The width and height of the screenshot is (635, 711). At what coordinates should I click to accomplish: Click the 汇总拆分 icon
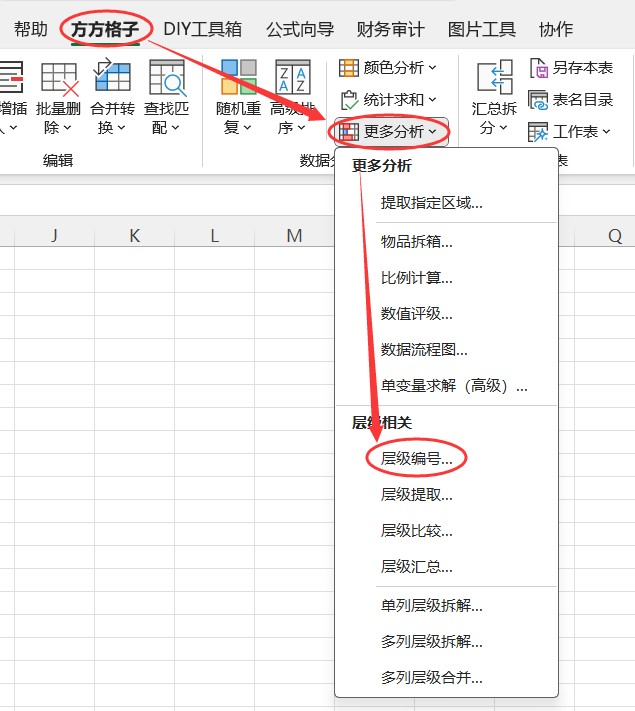[494, 78]
